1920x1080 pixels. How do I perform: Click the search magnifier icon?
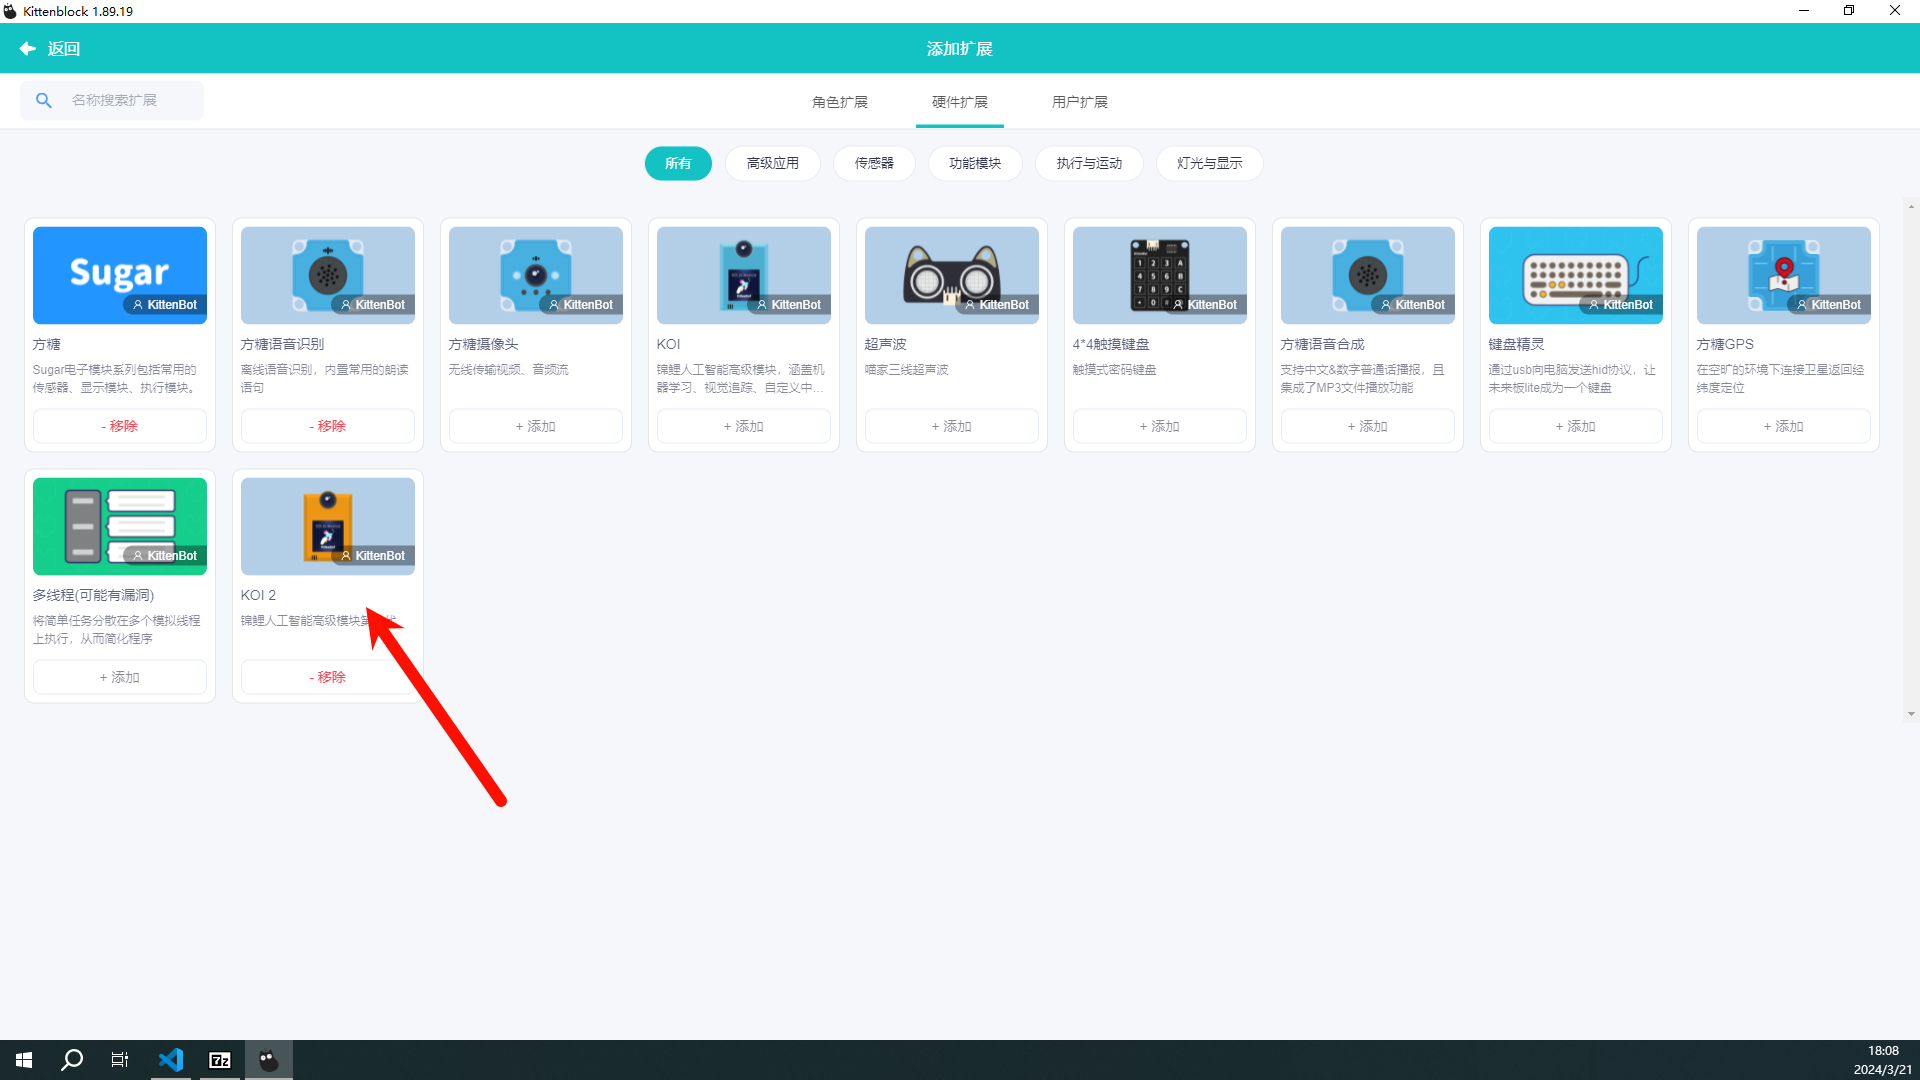[44, 100]
